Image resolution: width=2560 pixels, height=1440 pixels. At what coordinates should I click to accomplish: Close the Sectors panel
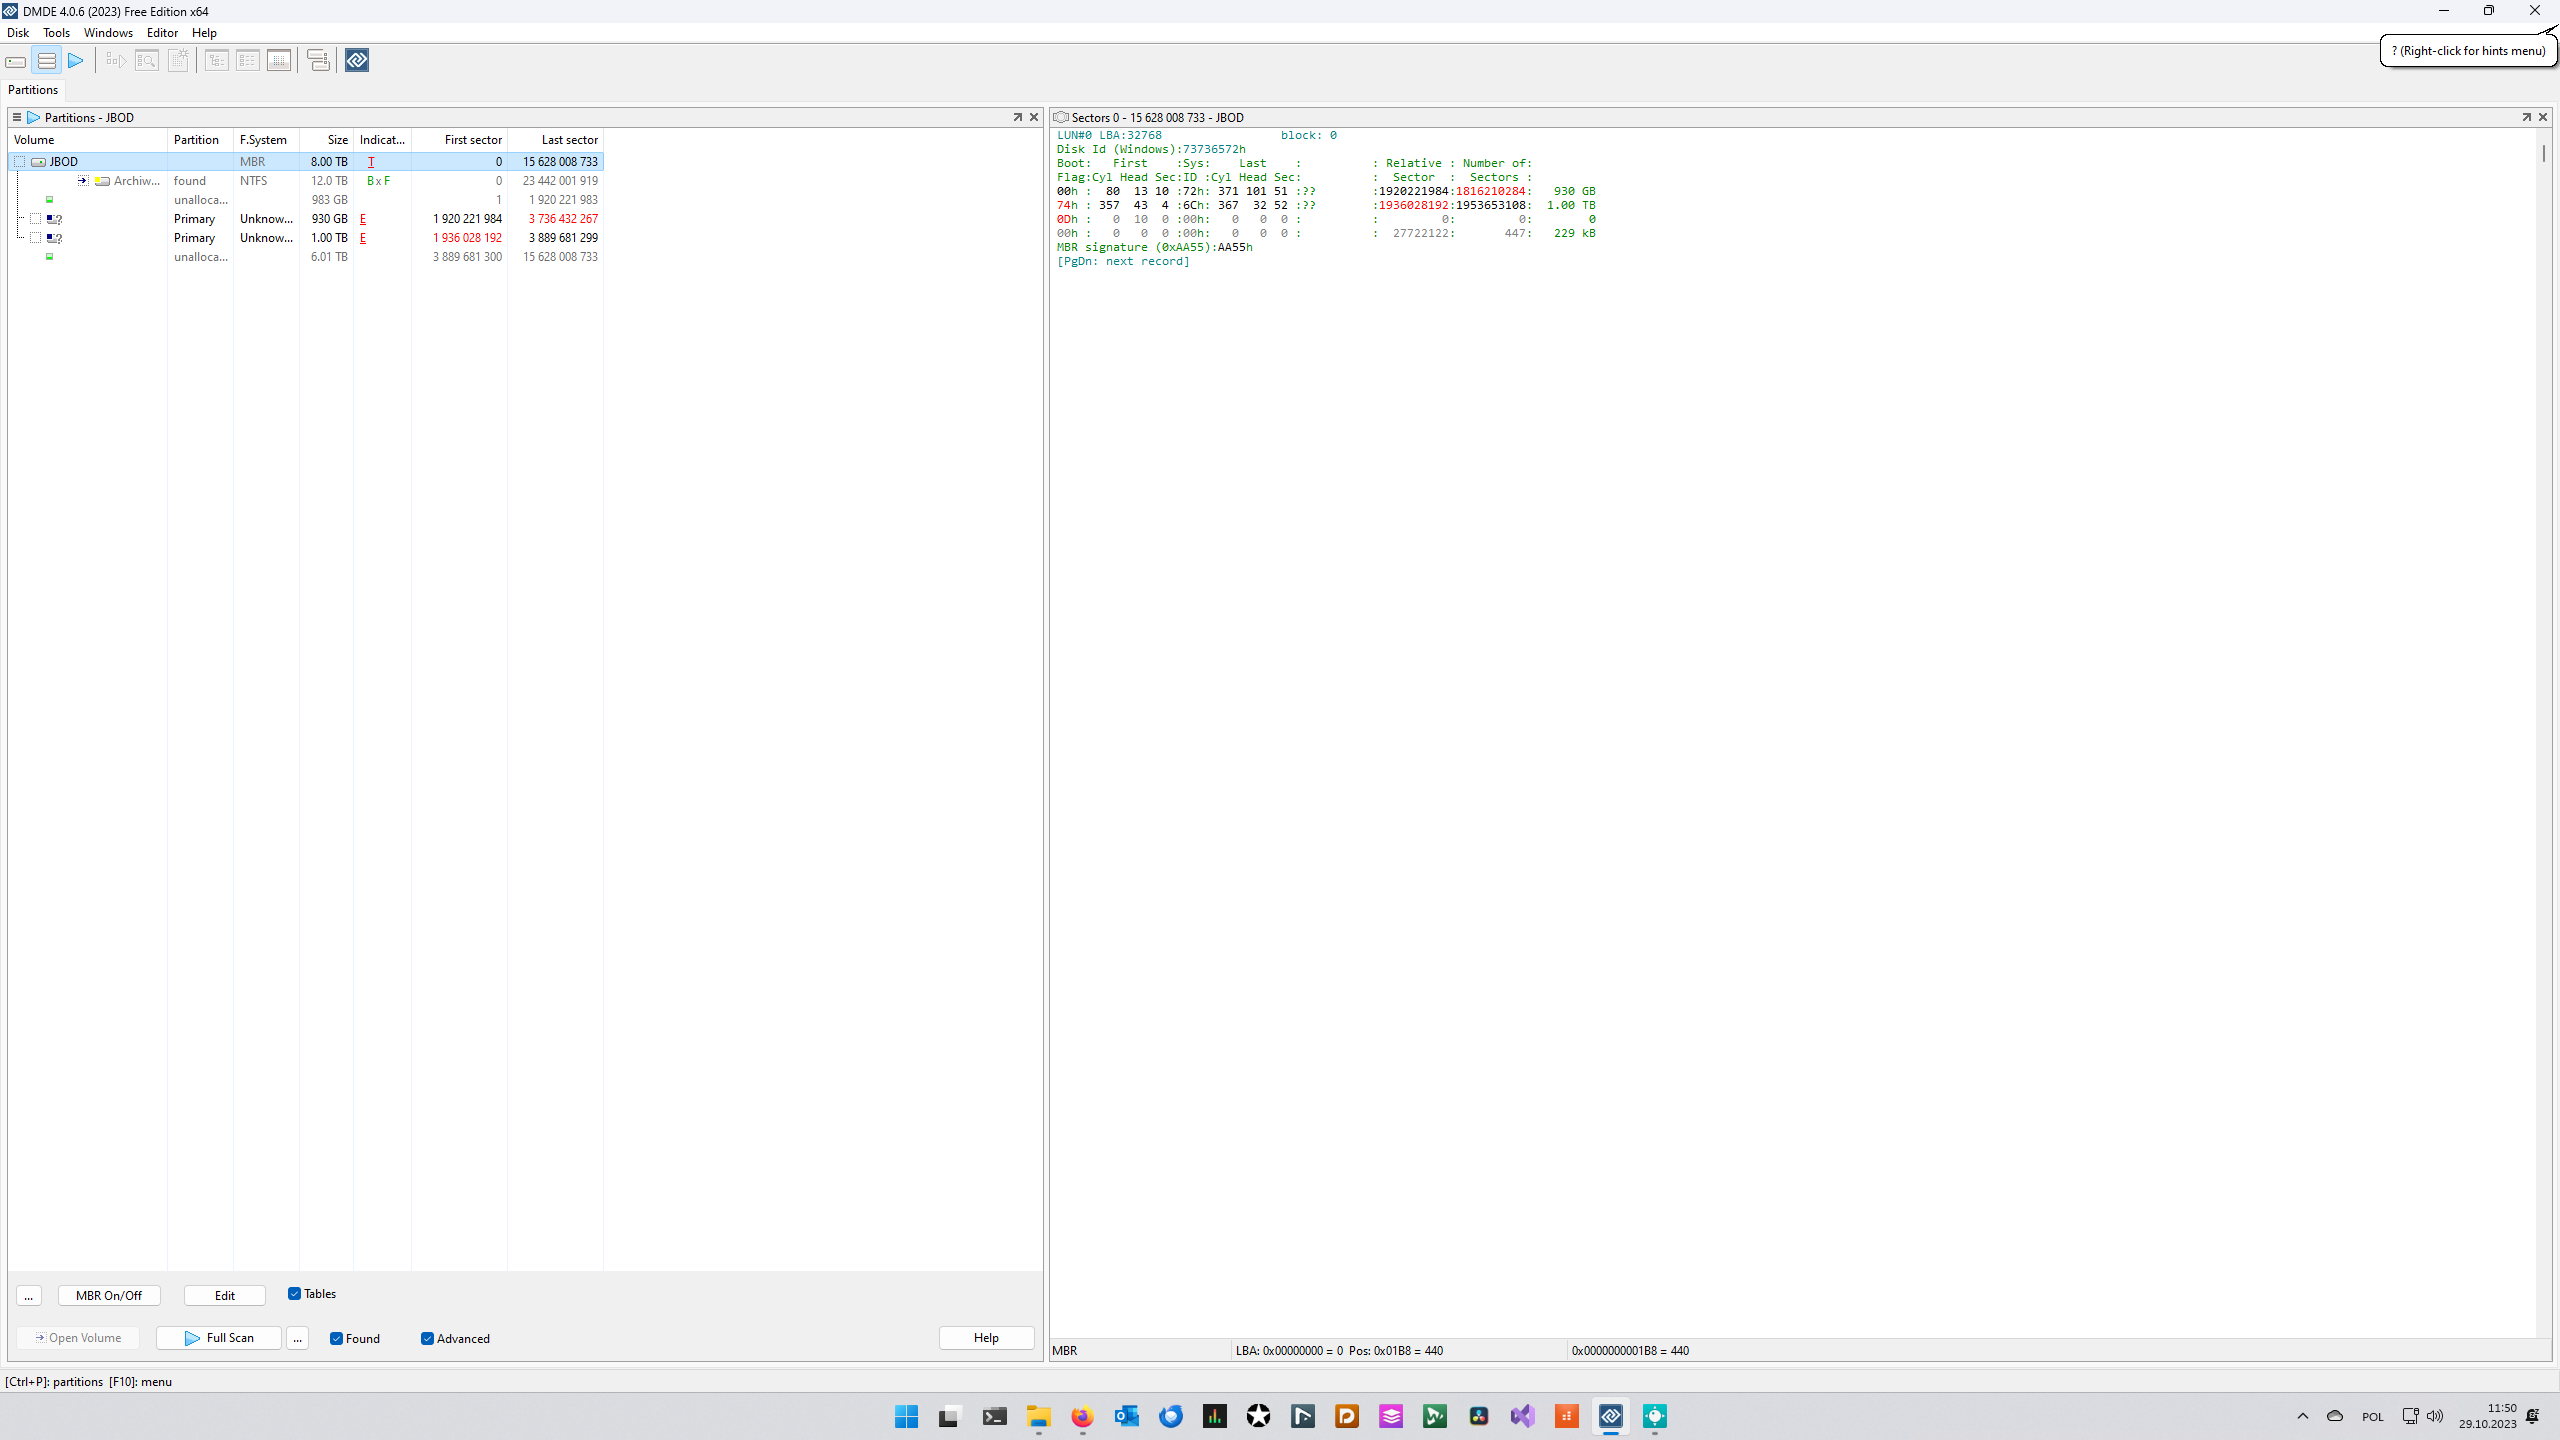click(x=2543, y=117)
